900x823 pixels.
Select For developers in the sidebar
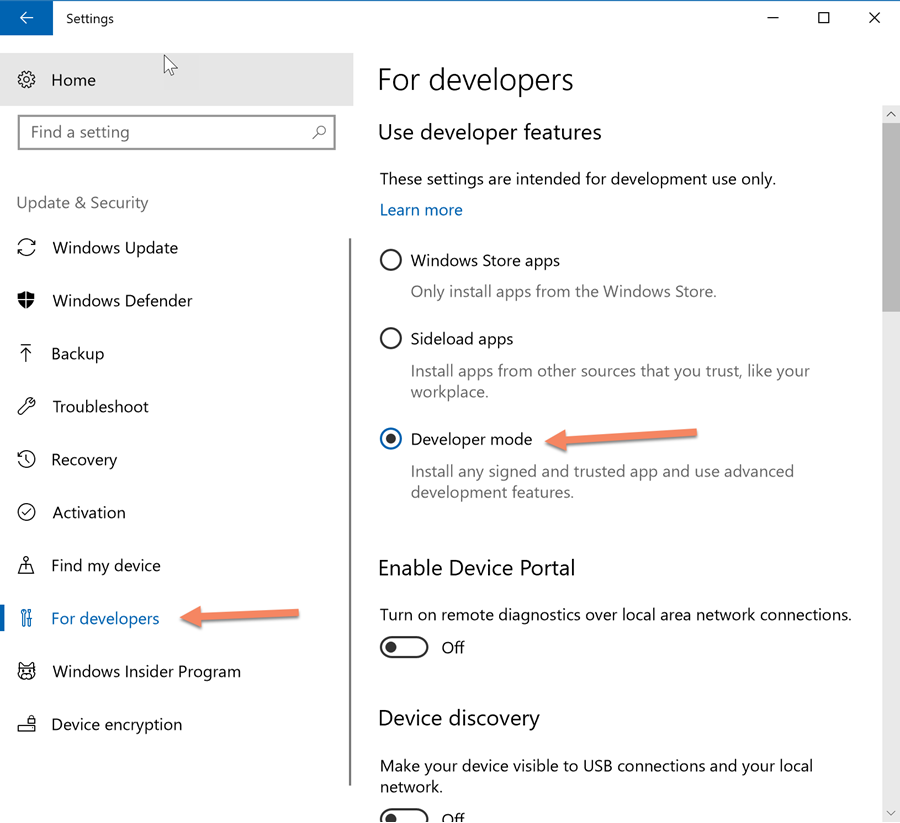click(x=105, y=619)
